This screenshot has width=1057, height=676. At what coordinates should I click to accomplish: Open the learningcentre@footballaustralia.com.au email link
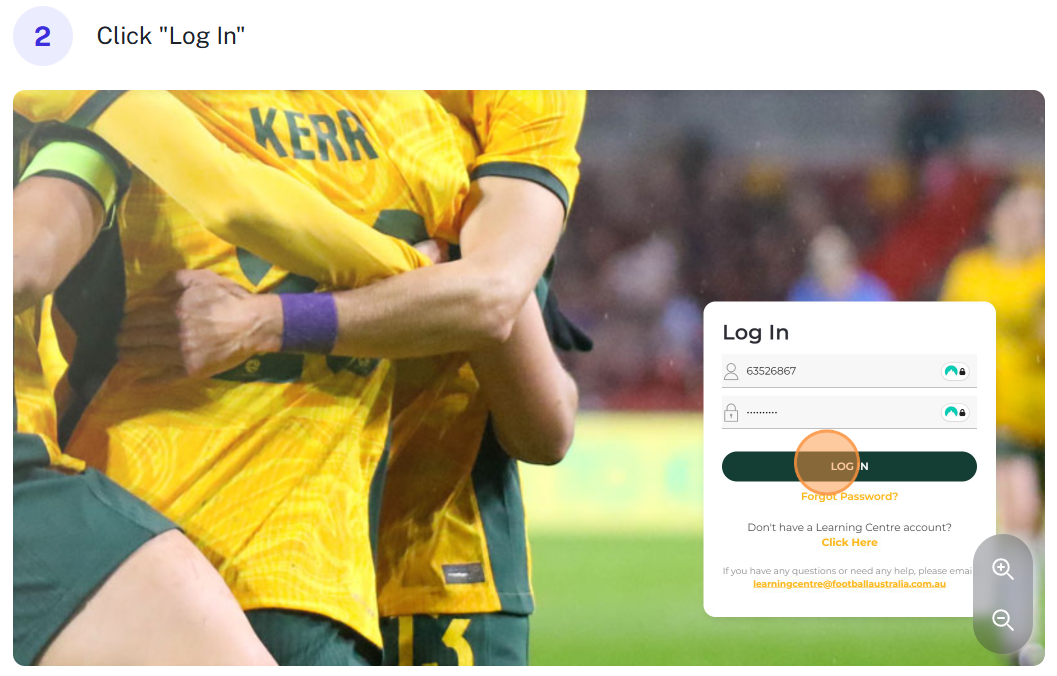(849, 584)
